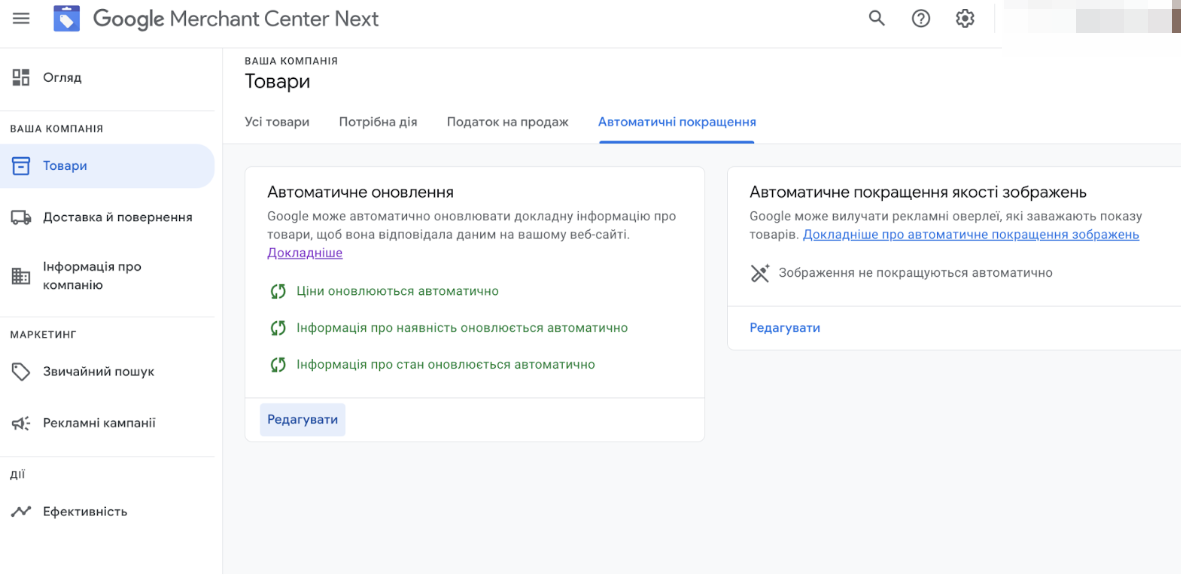
Task: Go to Огляд in sidebar
Action: [63, 78]
